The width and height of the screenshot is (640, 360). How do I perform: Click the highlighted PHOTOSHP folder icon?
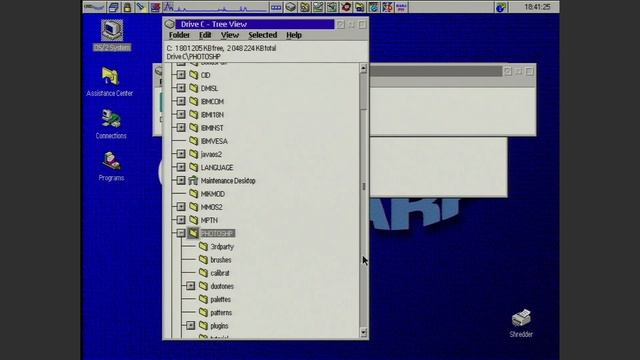click(193, 233)
